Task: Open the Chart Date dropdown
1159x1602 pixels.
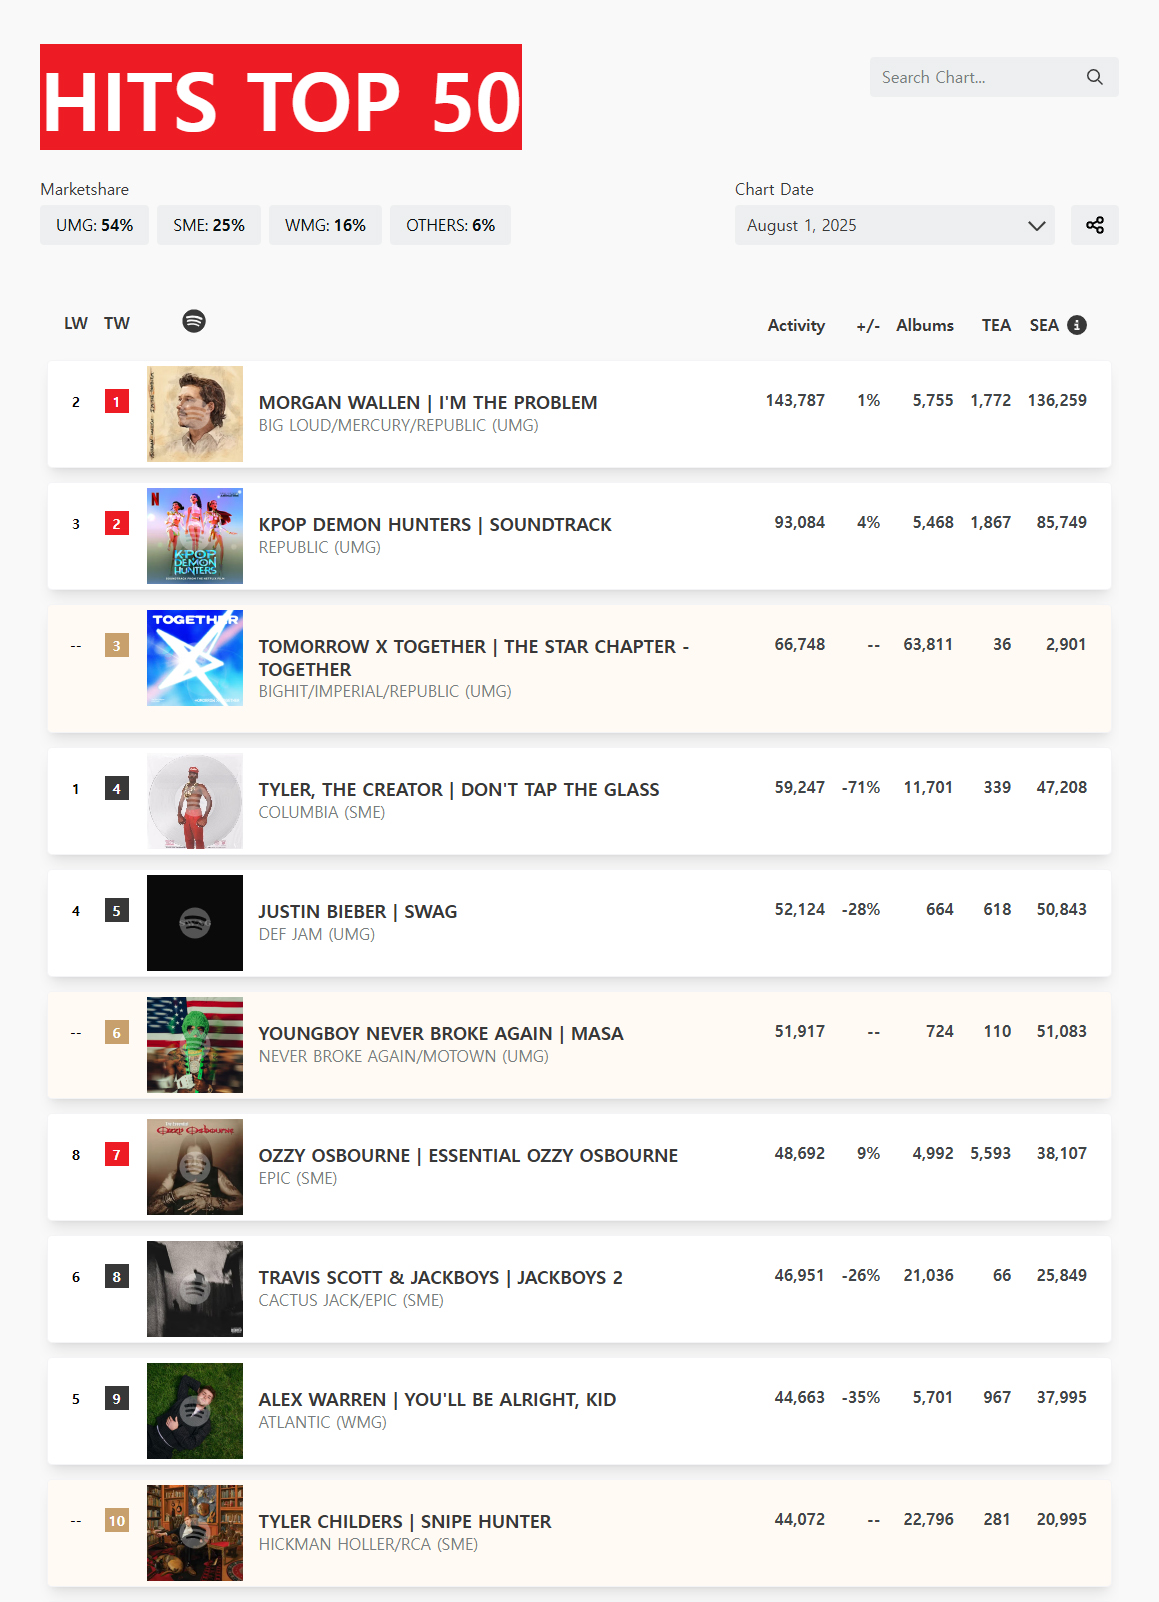Action: coord(894,225)
